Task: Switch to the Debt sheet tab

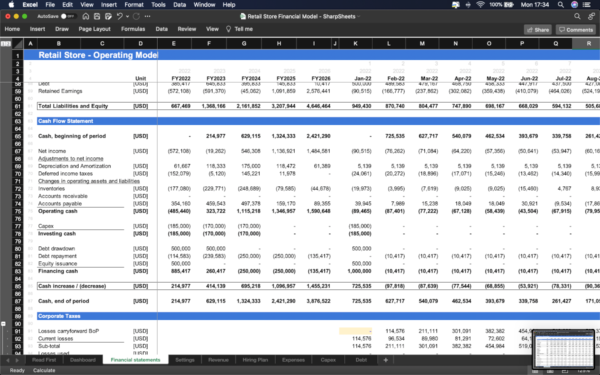Action: pyautogui.click(x=361, y=360)
